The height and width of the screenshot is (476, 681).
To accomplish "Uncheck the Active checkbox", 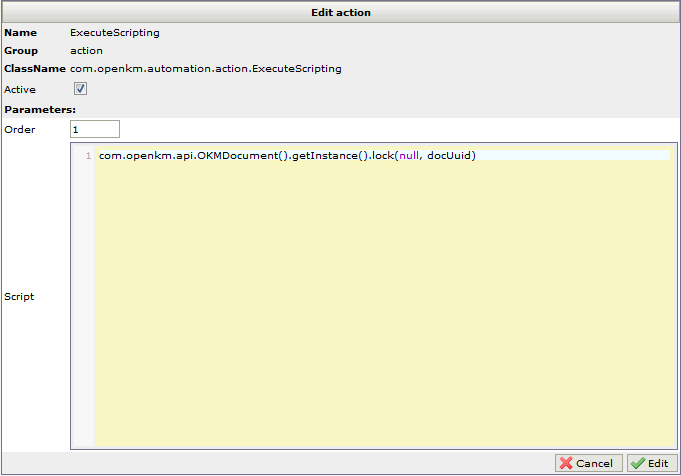I will (x=80, y=89).
